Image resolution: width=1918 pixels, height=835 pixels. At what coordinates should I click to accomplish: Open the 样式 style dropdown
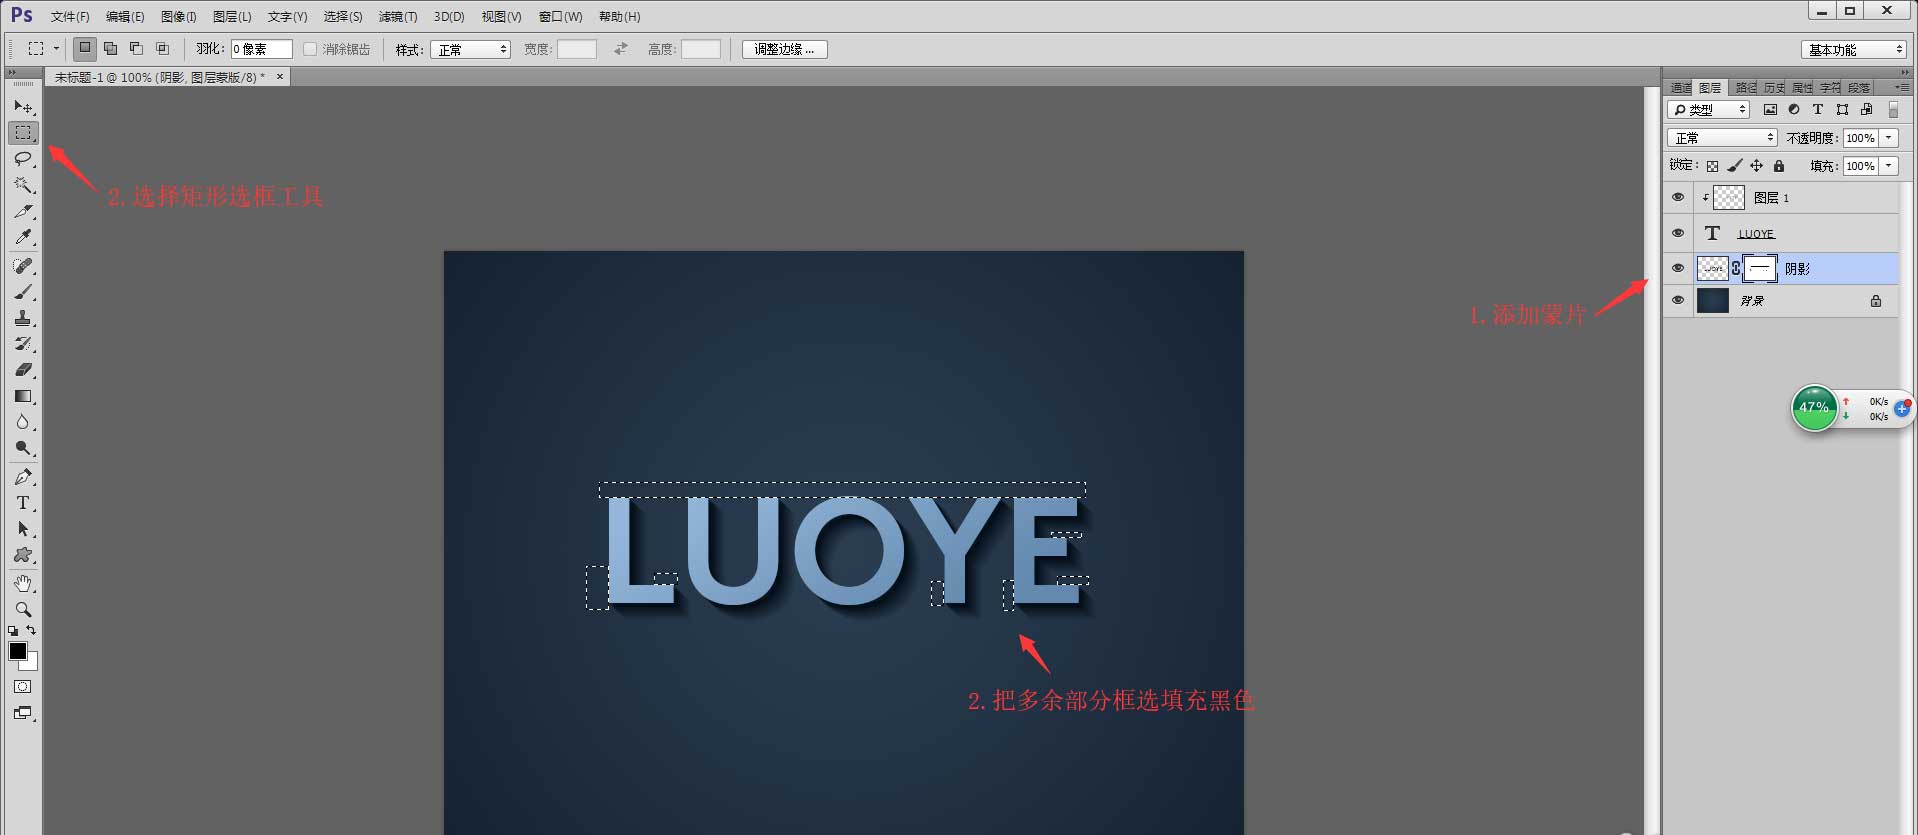click(470, 49)
